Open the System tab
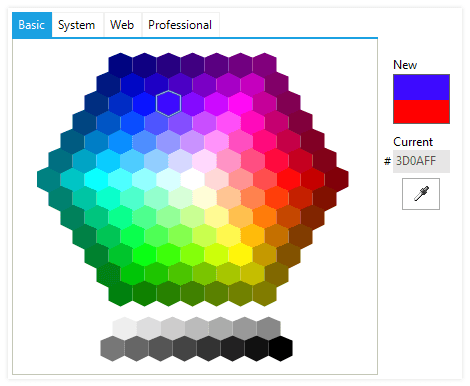The height and width of the screenshot is (386, 470). click(x=77, y=25)
